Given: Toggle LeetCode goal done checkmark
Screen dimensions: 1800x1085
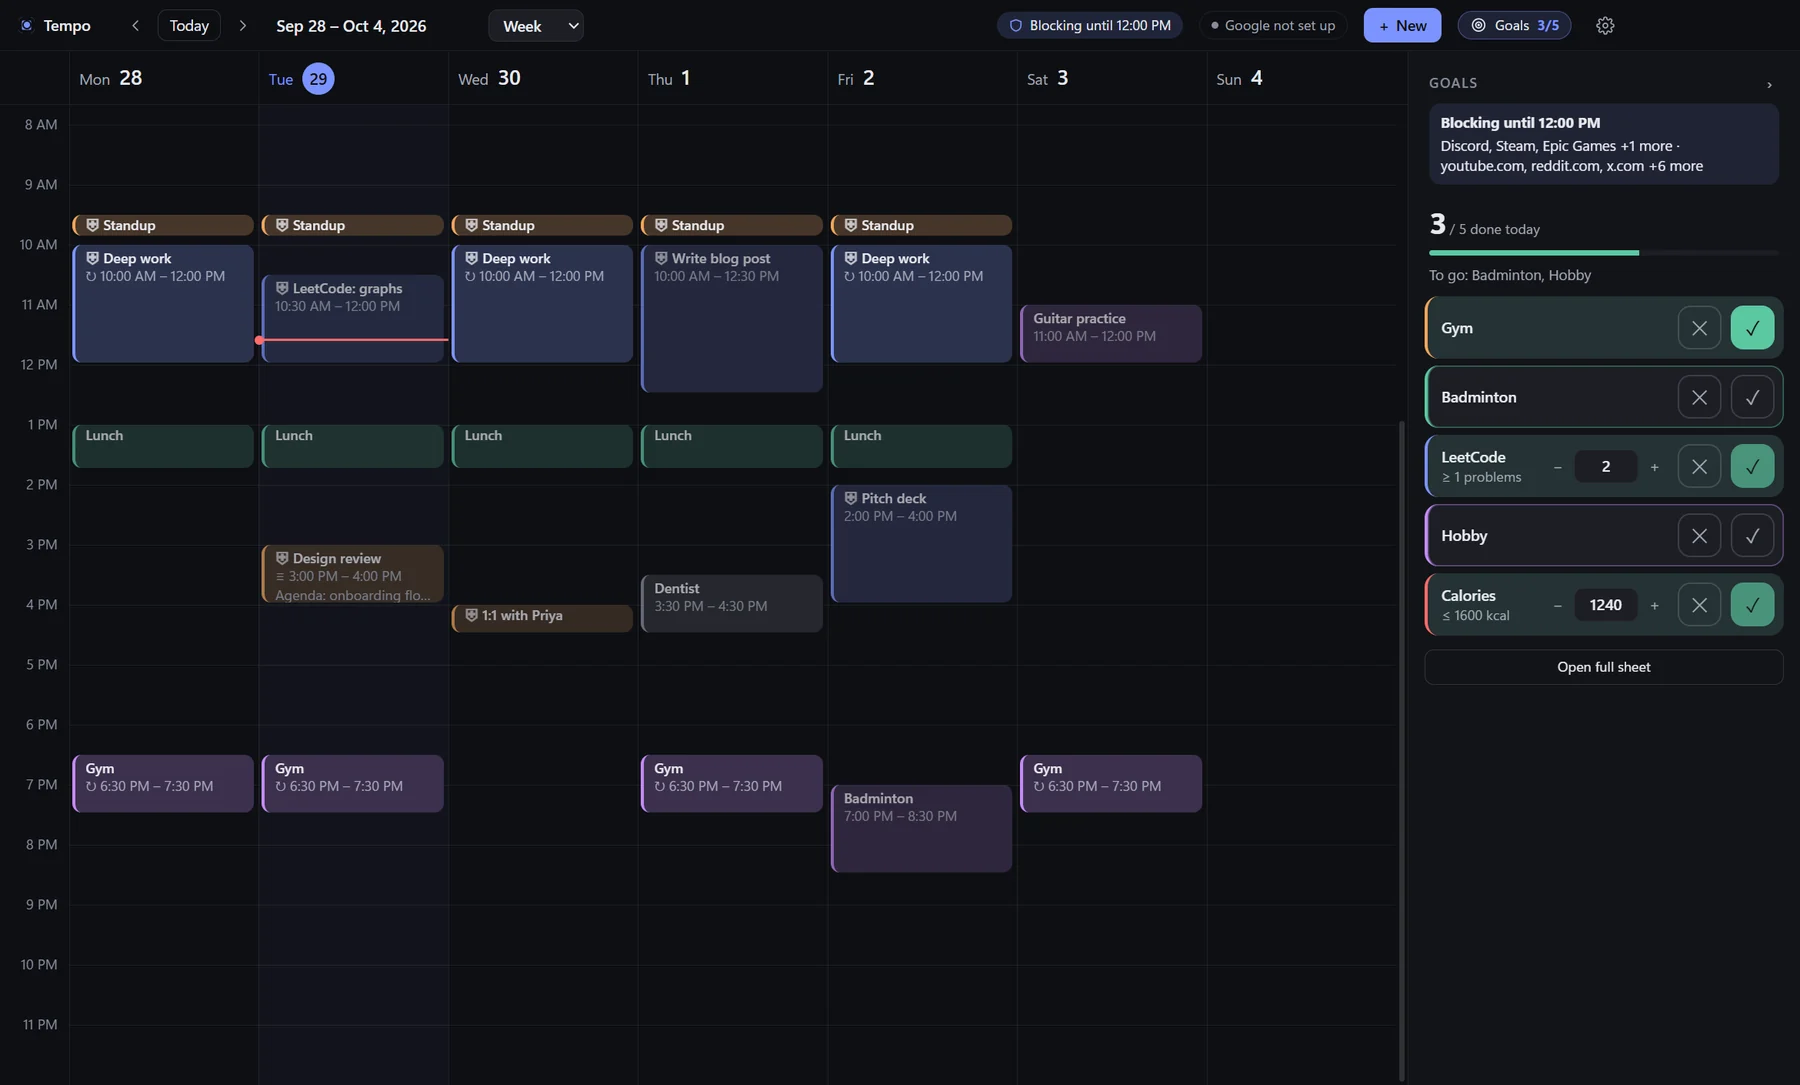Looking at the screenshot, I should [1752, 467].
